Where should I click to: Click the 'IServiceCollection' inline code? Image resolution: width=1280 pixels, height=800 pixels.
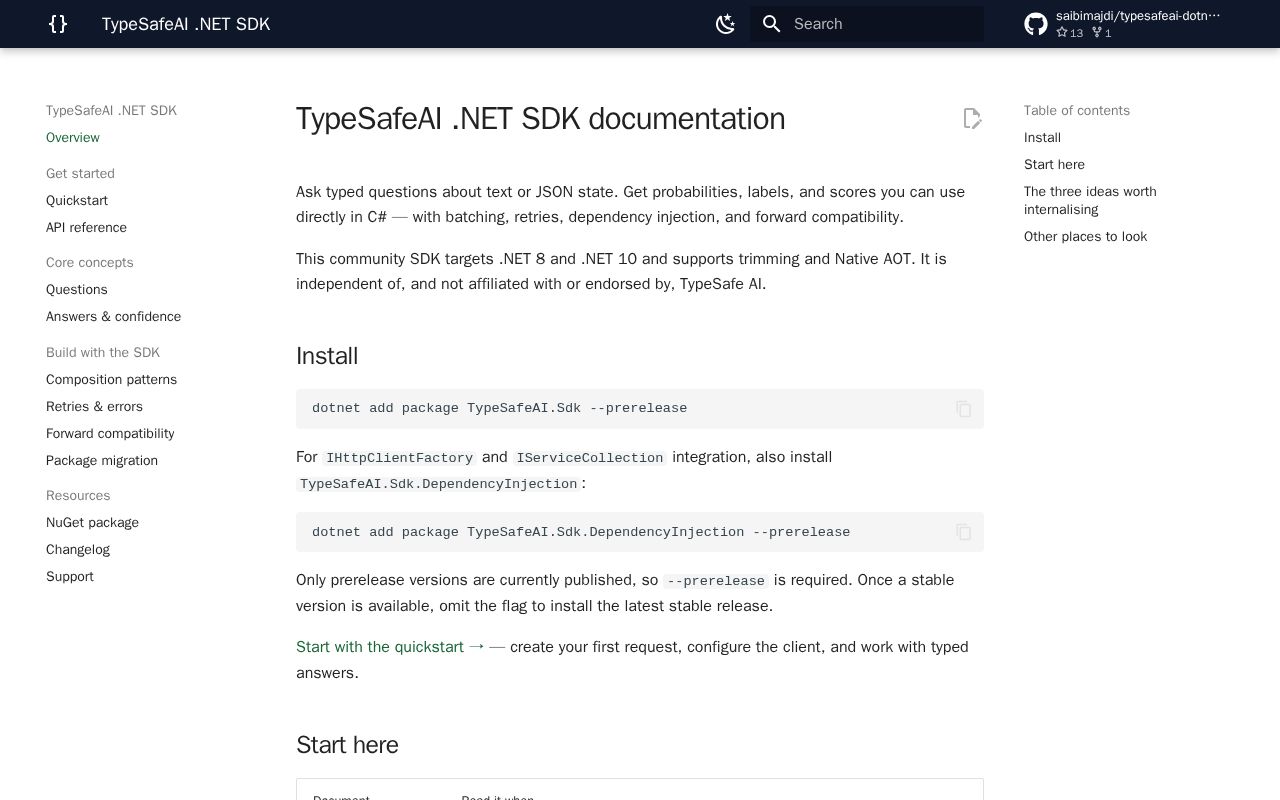(x=590, y=458)
